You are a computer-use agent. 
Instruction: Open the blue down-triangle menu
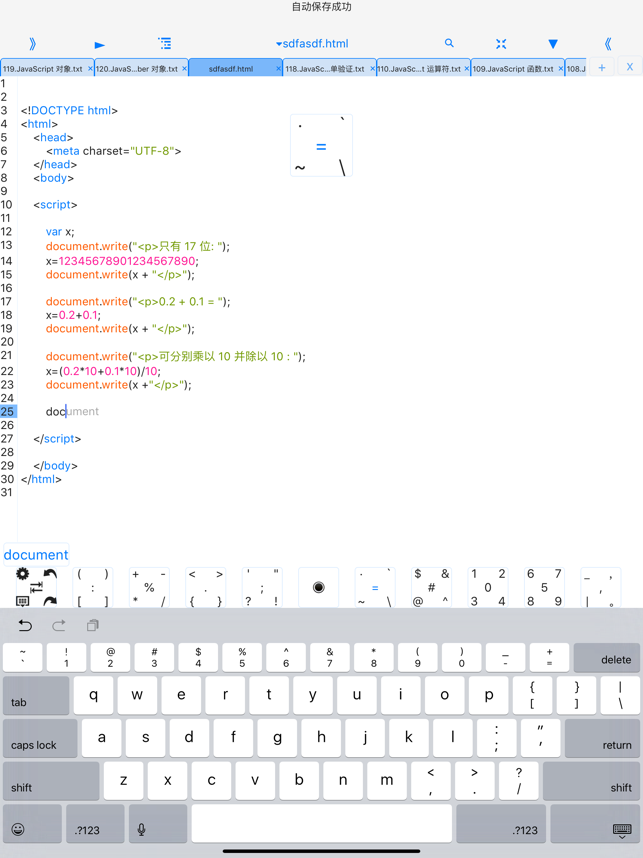pyautogui.click(x=553, y=44)
